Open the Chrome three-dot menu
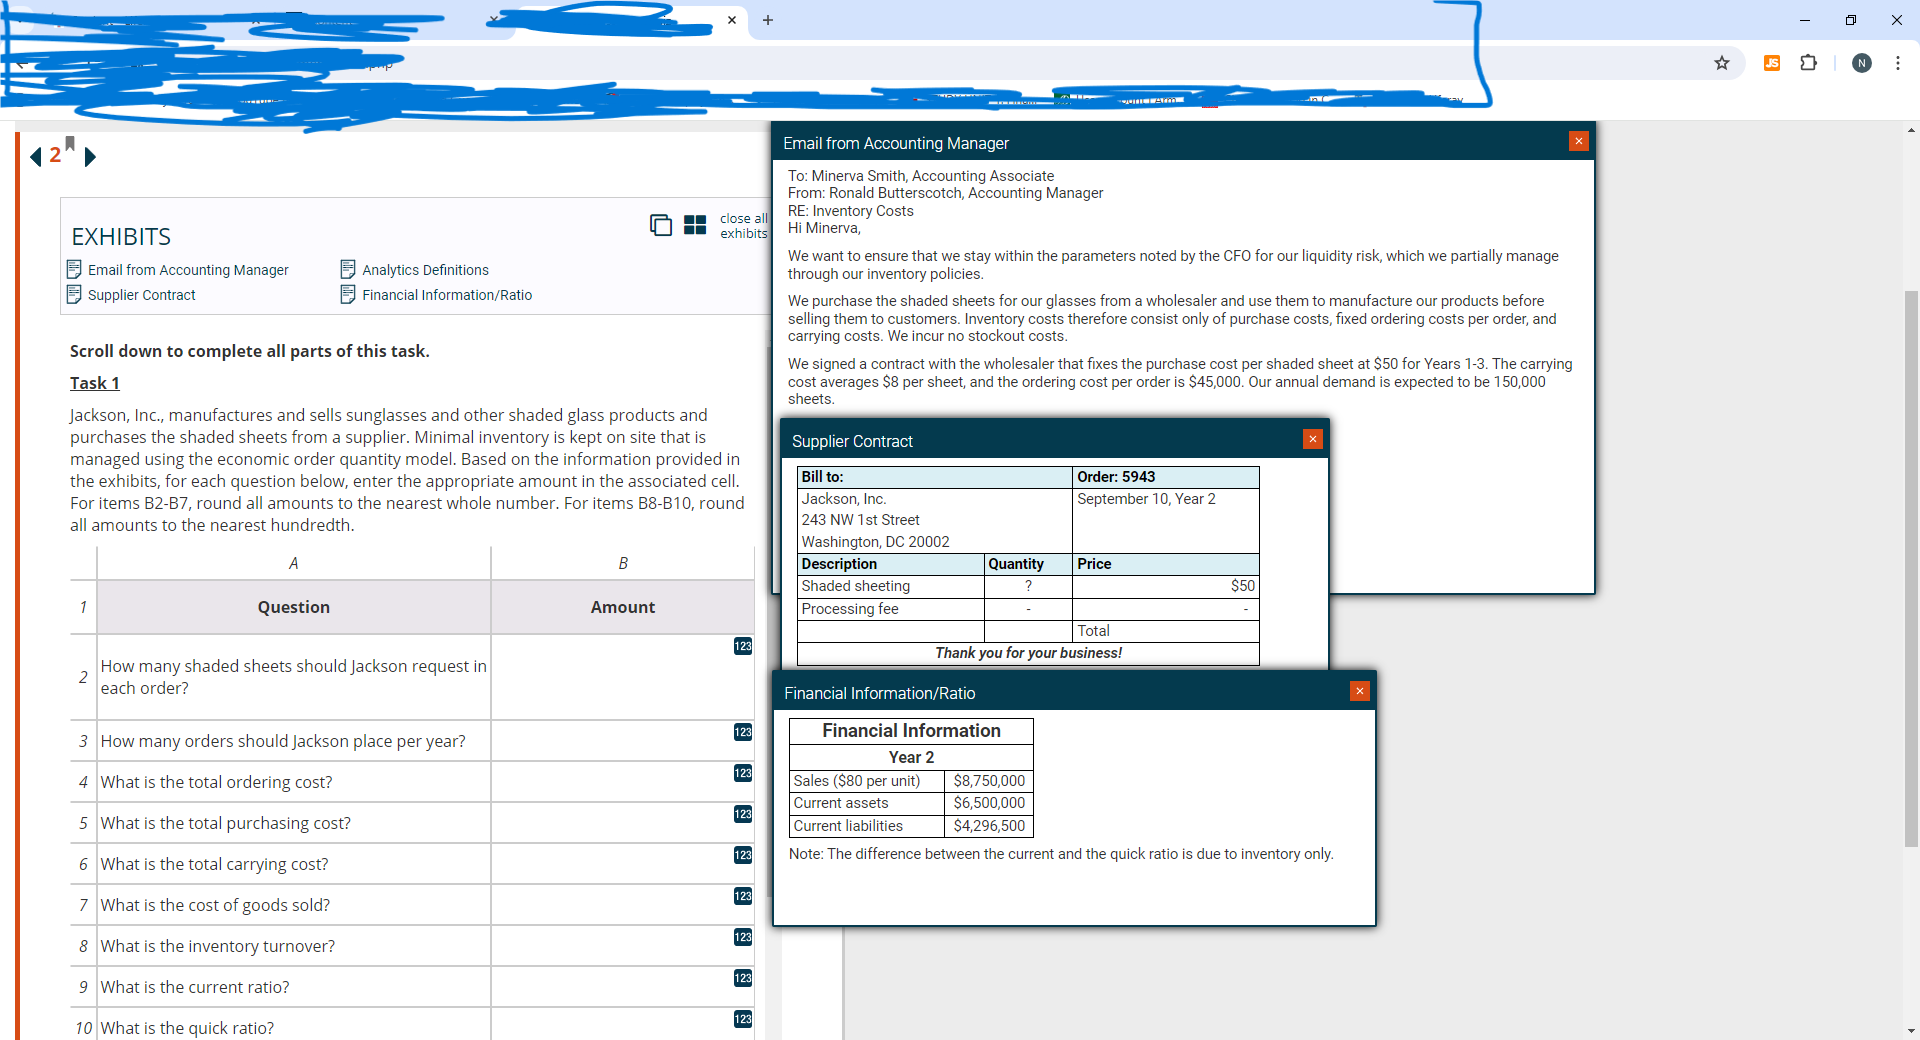Screen dimensions: 1920x1040 [1899, 63]
